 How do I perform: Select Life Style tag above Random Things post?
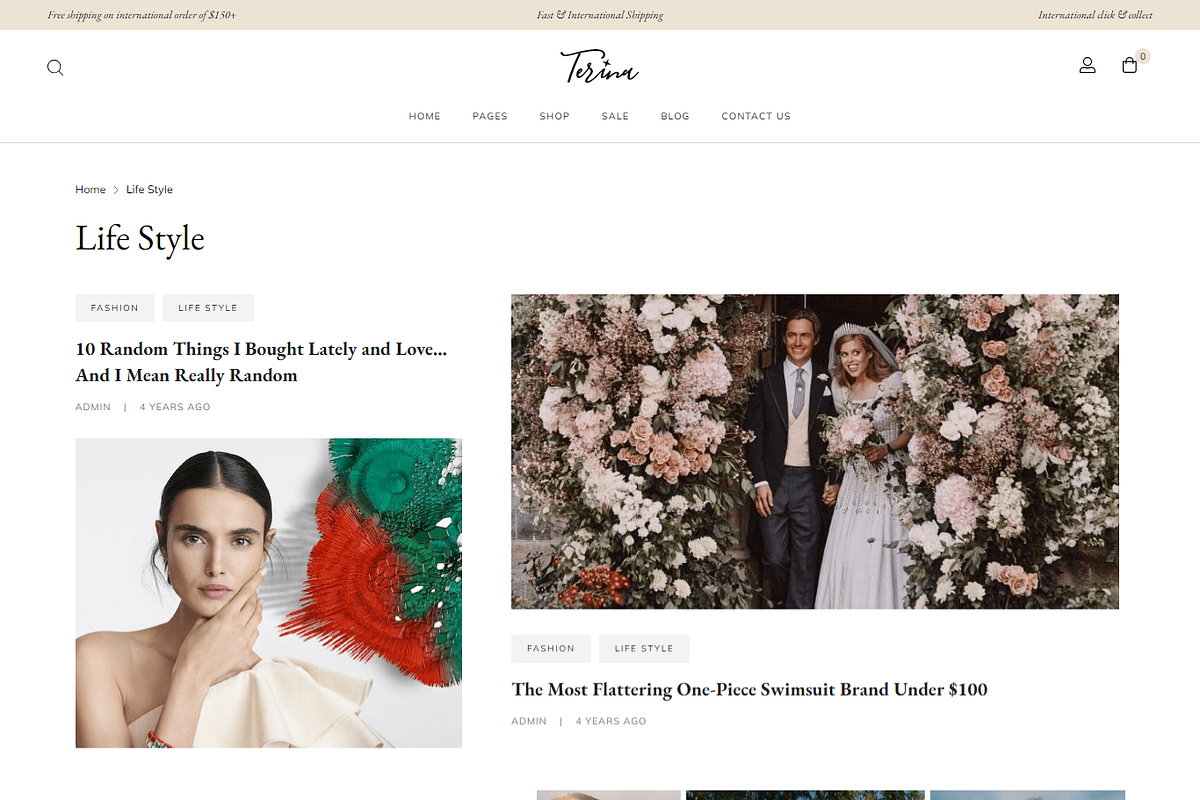pyautogui.click(x=208, y=308)
